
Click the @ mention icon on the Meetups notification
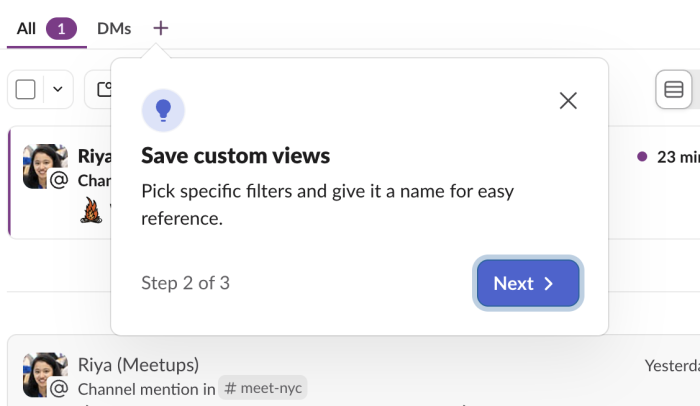coord(59,388)
